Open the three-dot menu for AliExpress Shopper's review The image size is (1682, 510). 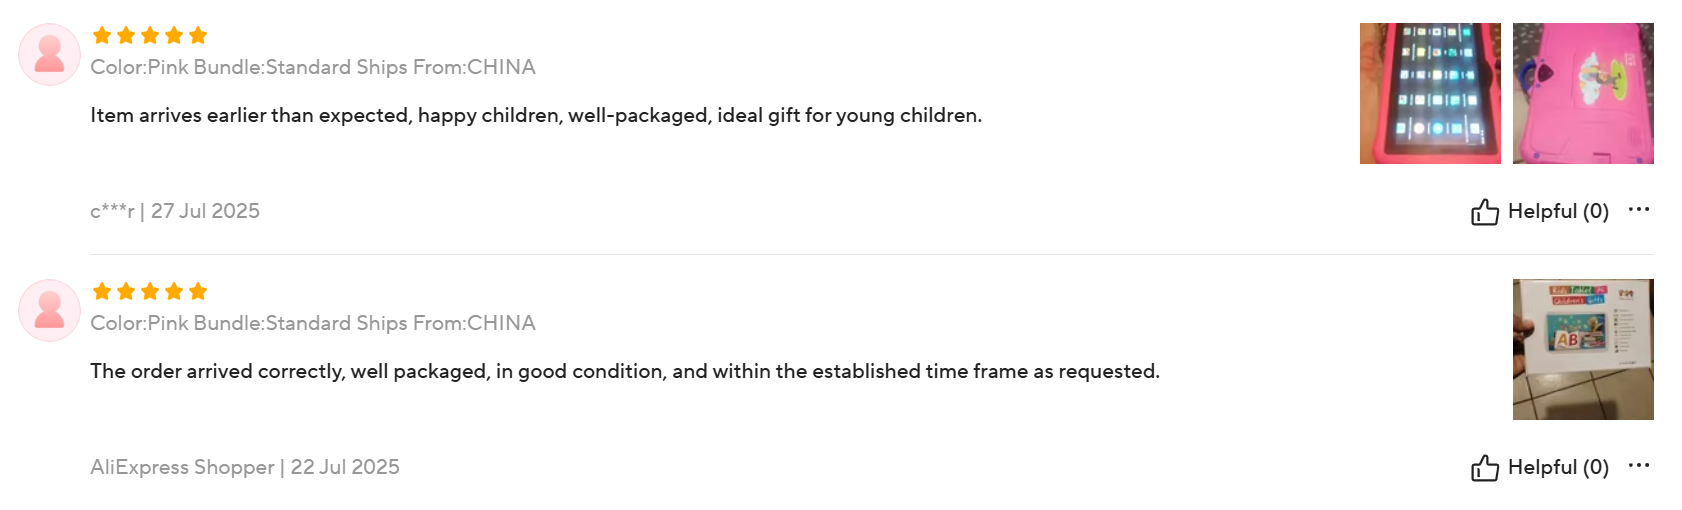(x=1638, y=466)
